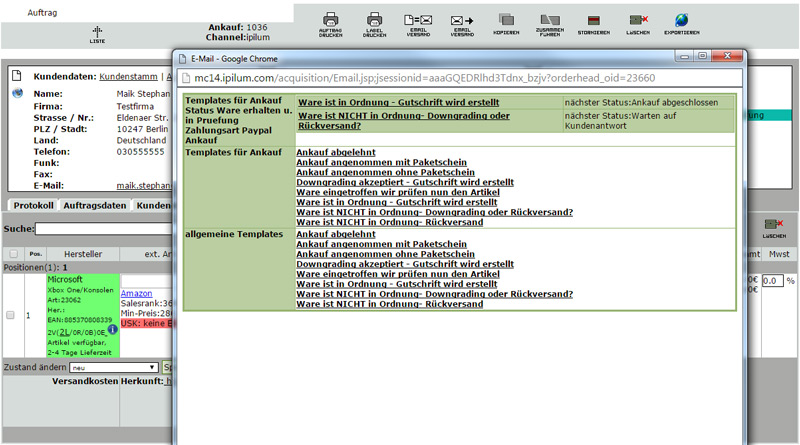Open 'Ware eingetroffen wir prüfen' under allgemeine Templates
The width and height of the screenshot is (800, 445).
(x=398, y=274)
